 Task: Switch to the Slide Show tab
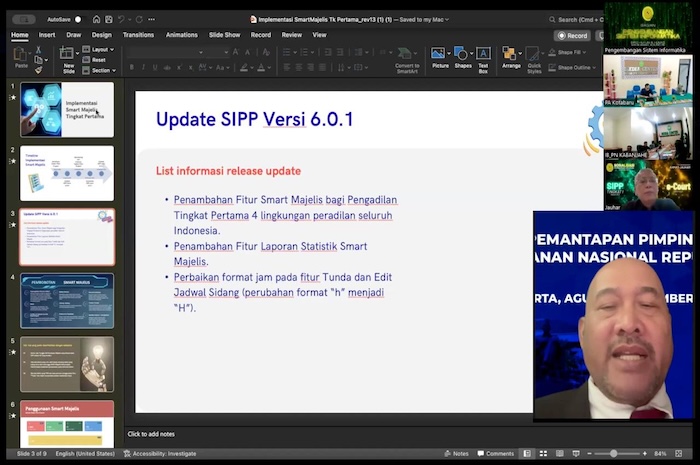click(224, 35)
